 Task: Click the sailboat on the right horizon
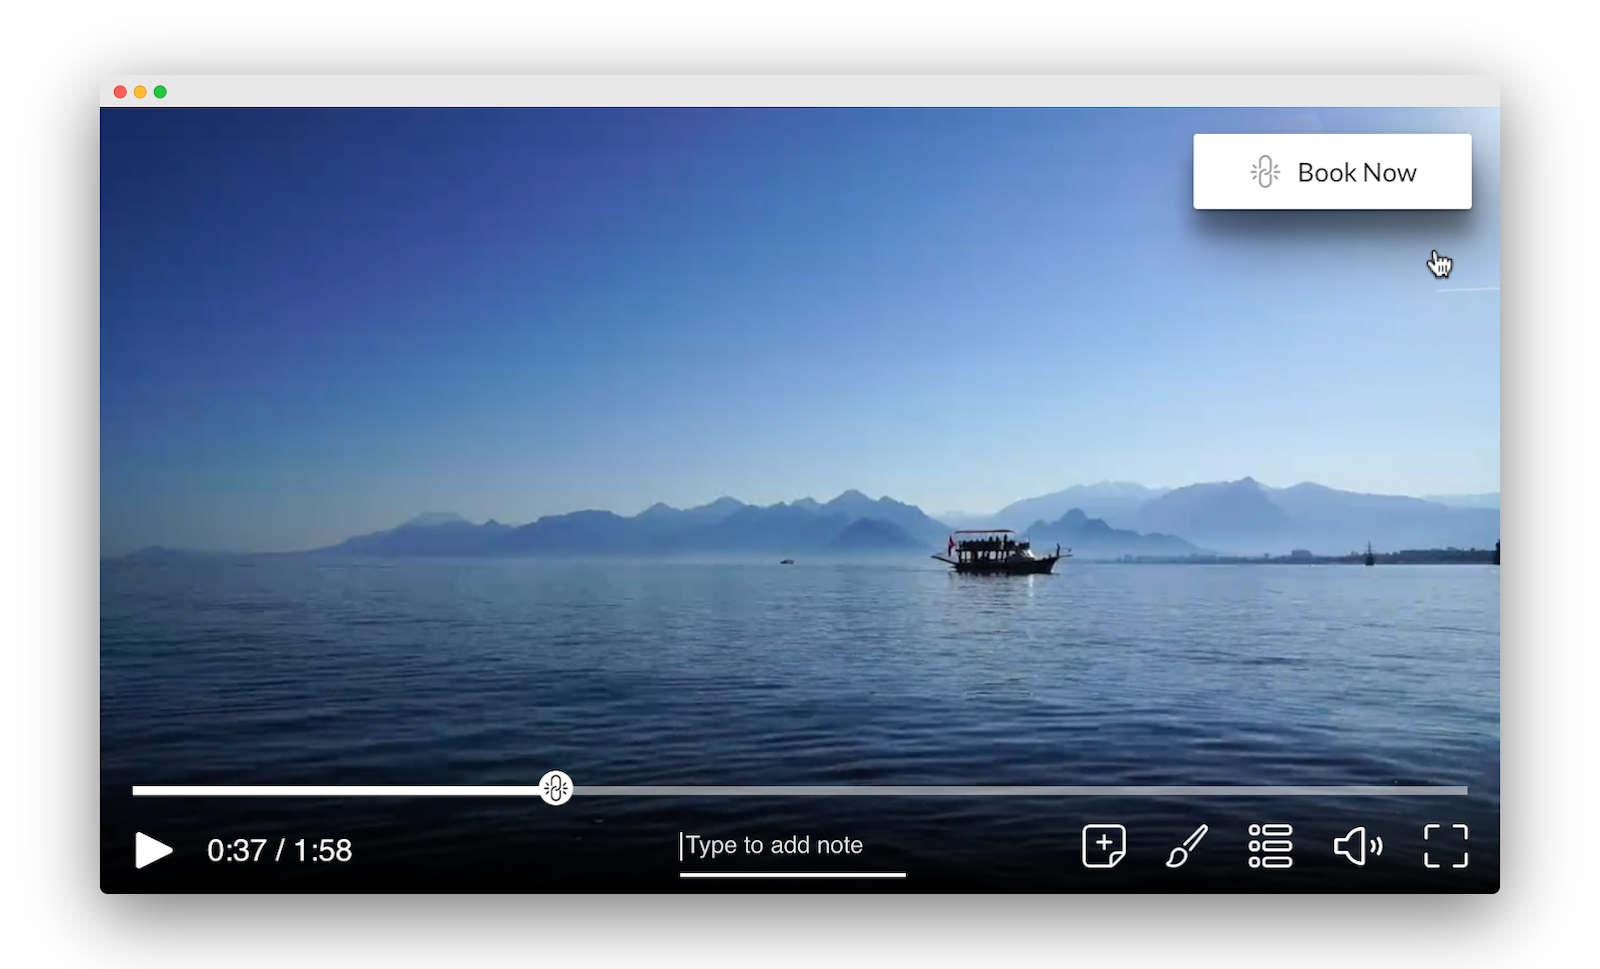pos(1369,555)
